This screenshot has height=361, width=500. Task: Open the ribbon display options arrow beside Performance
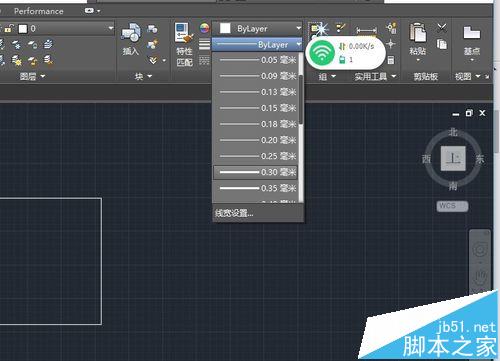(x=99, y=11)
